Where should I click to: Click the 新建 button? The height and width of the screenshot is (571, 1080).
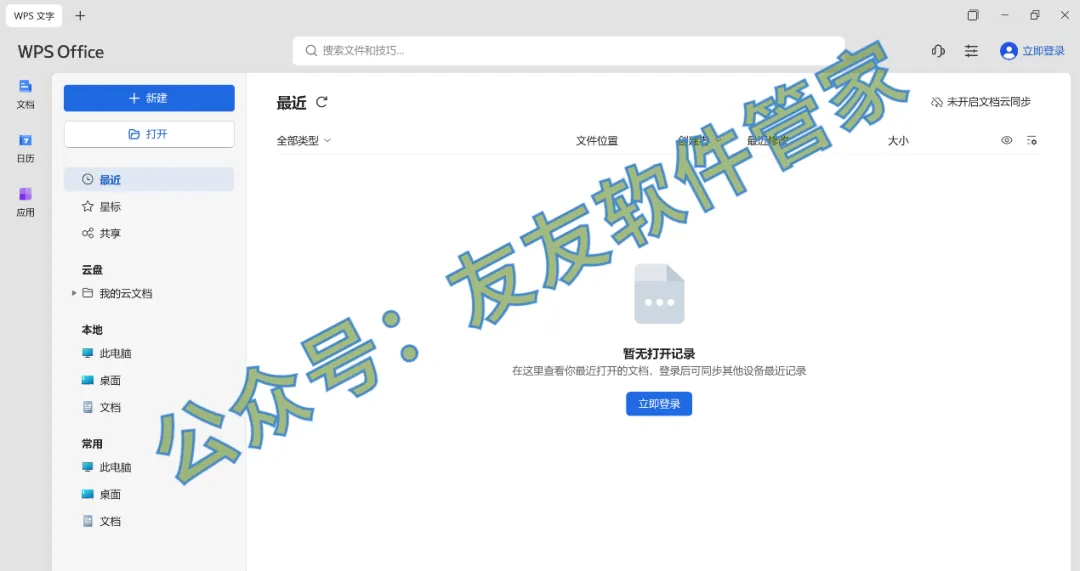click(x=149, y=98)
